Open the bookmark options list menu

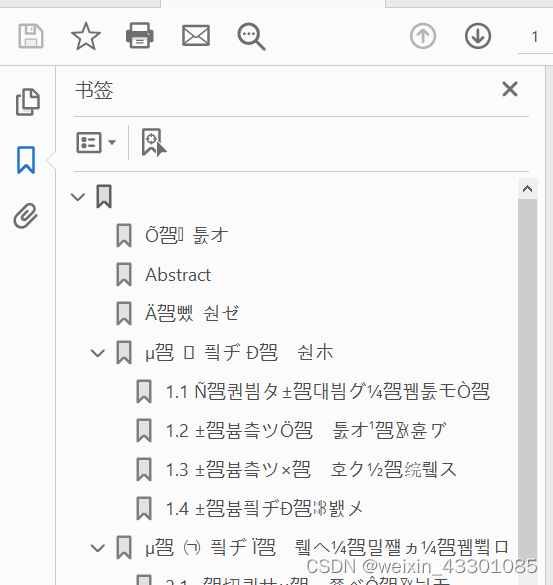[x=96, y=143]
